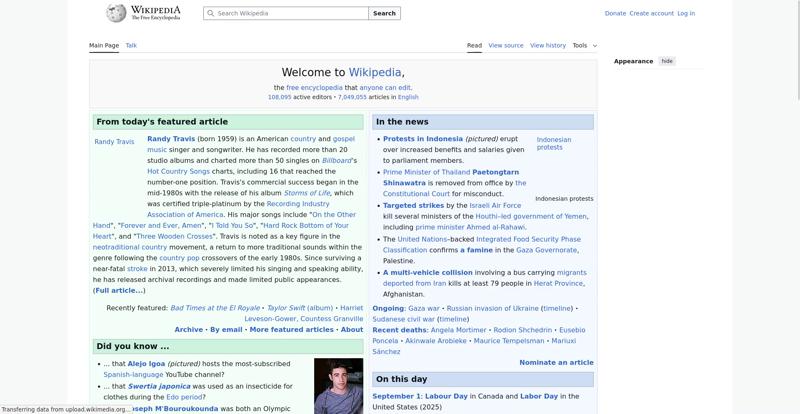Image resolution: width=800 pixels, height=414 pixels.
Task: Open the Three Wooden Crosses link
Action: point(174,236)
